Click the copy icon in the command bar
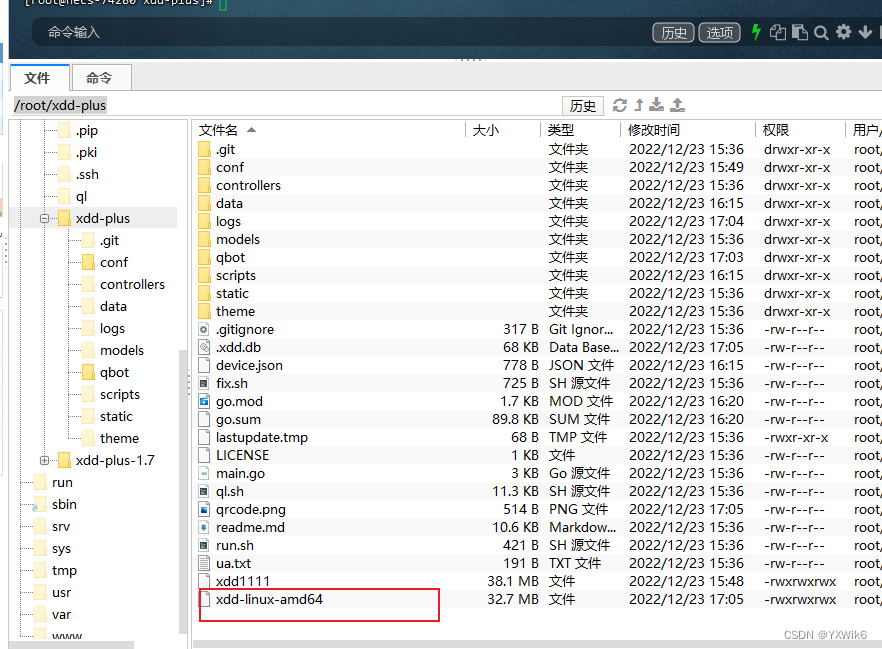The width and height of the screenshot is (882, 649). click(x=777, y=32)
